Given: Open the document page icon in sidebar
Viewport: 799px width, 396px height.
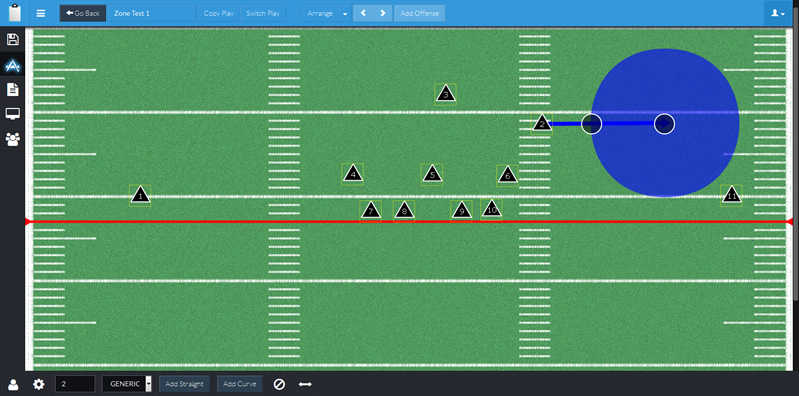Looking at the screenshot, I should point(12,90).
